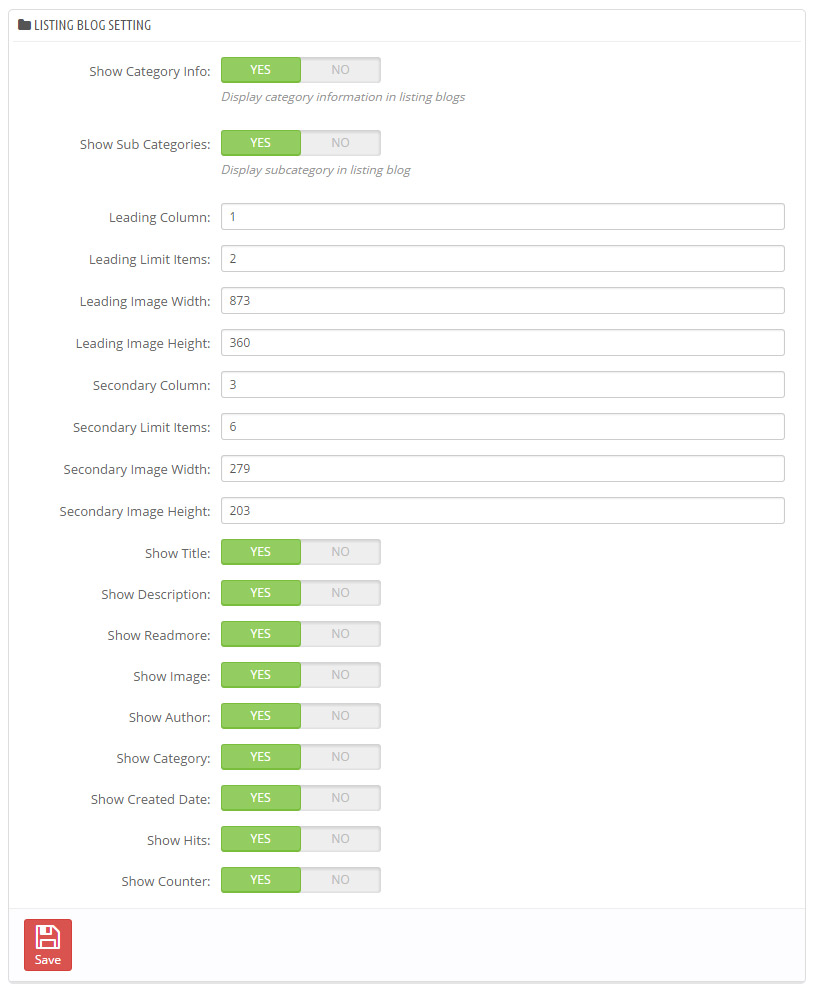The width and height of the screenshot is (813, 991).
Task: Set Show Sub Categories to NO
Action: click(341, 143)
